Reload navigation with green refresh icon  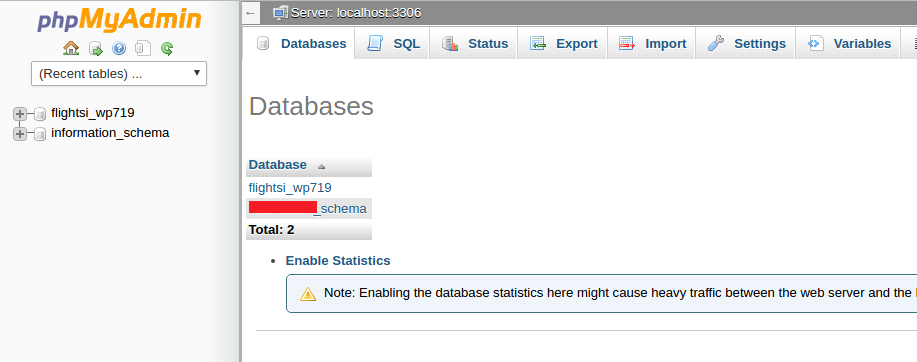pyautogui.click(x=167, y=49)
